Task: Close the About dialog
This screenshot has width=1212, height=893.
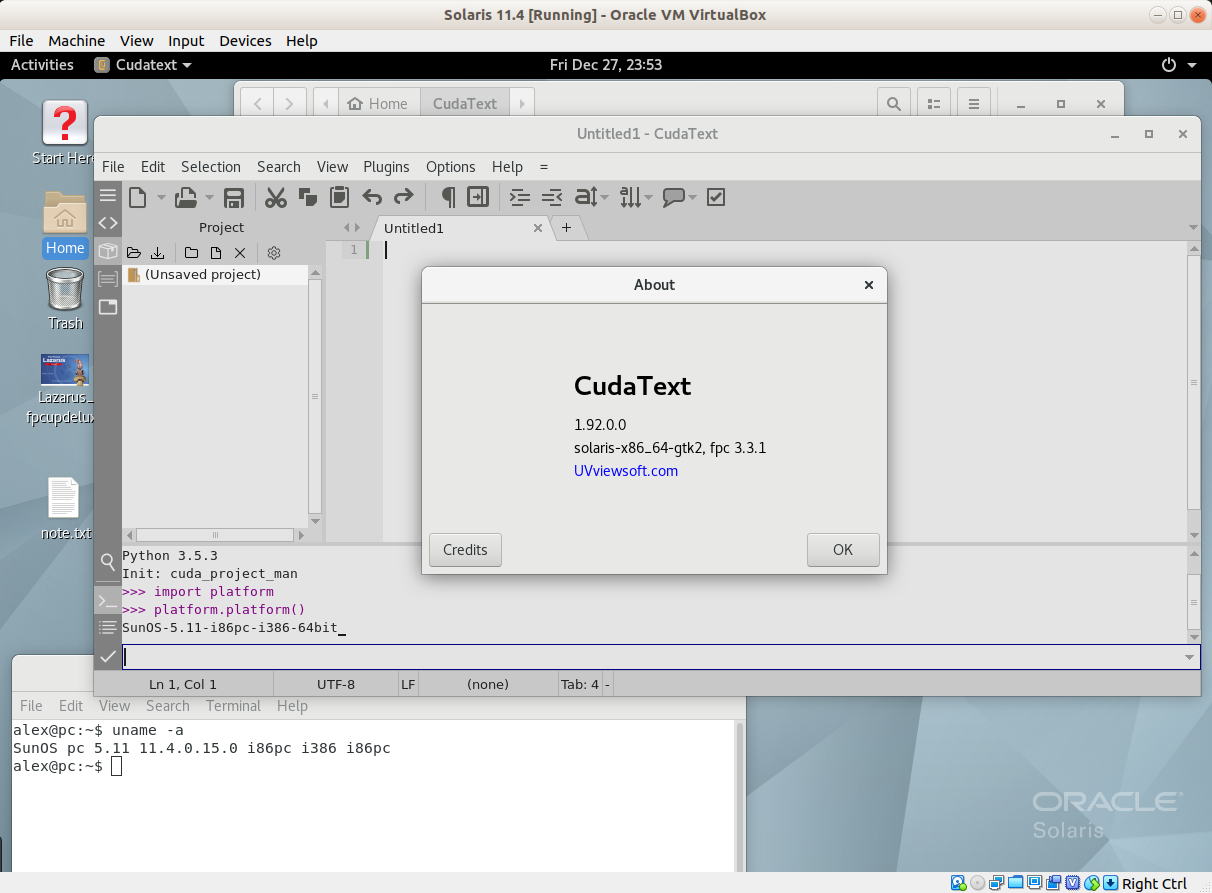Action: [869, 285]
